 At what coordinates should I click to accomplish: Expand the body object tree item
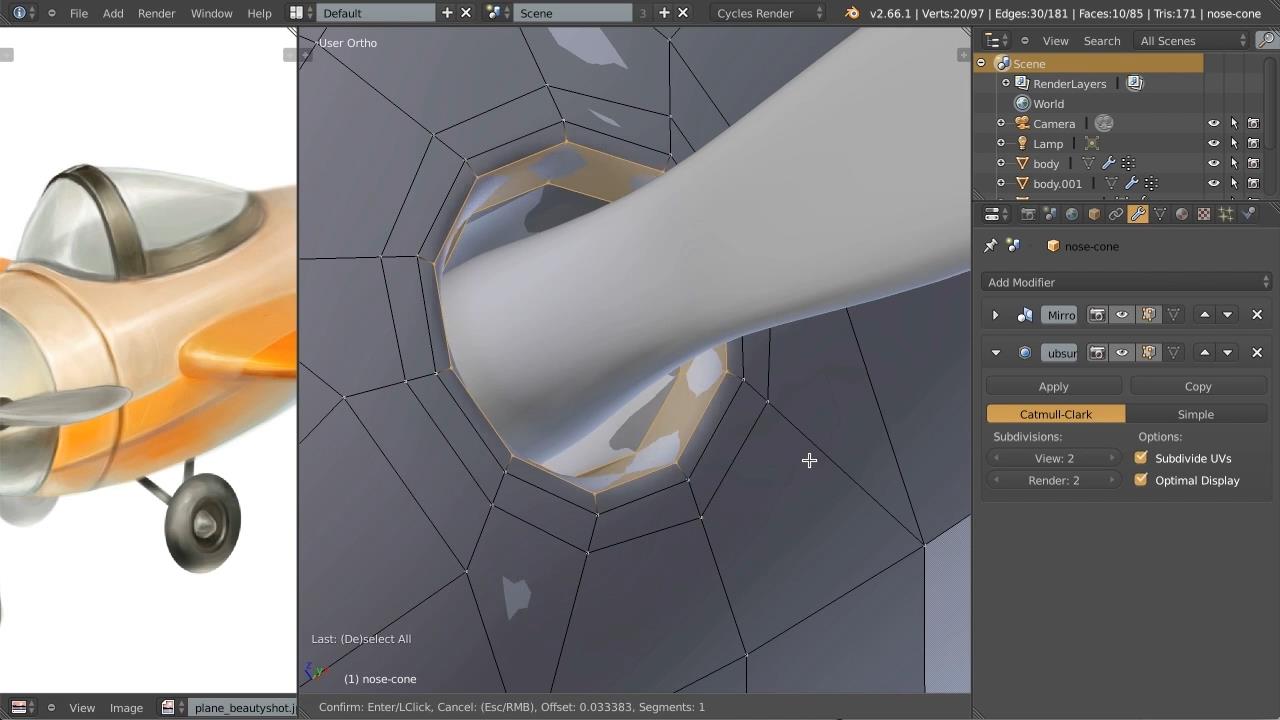1001,163
